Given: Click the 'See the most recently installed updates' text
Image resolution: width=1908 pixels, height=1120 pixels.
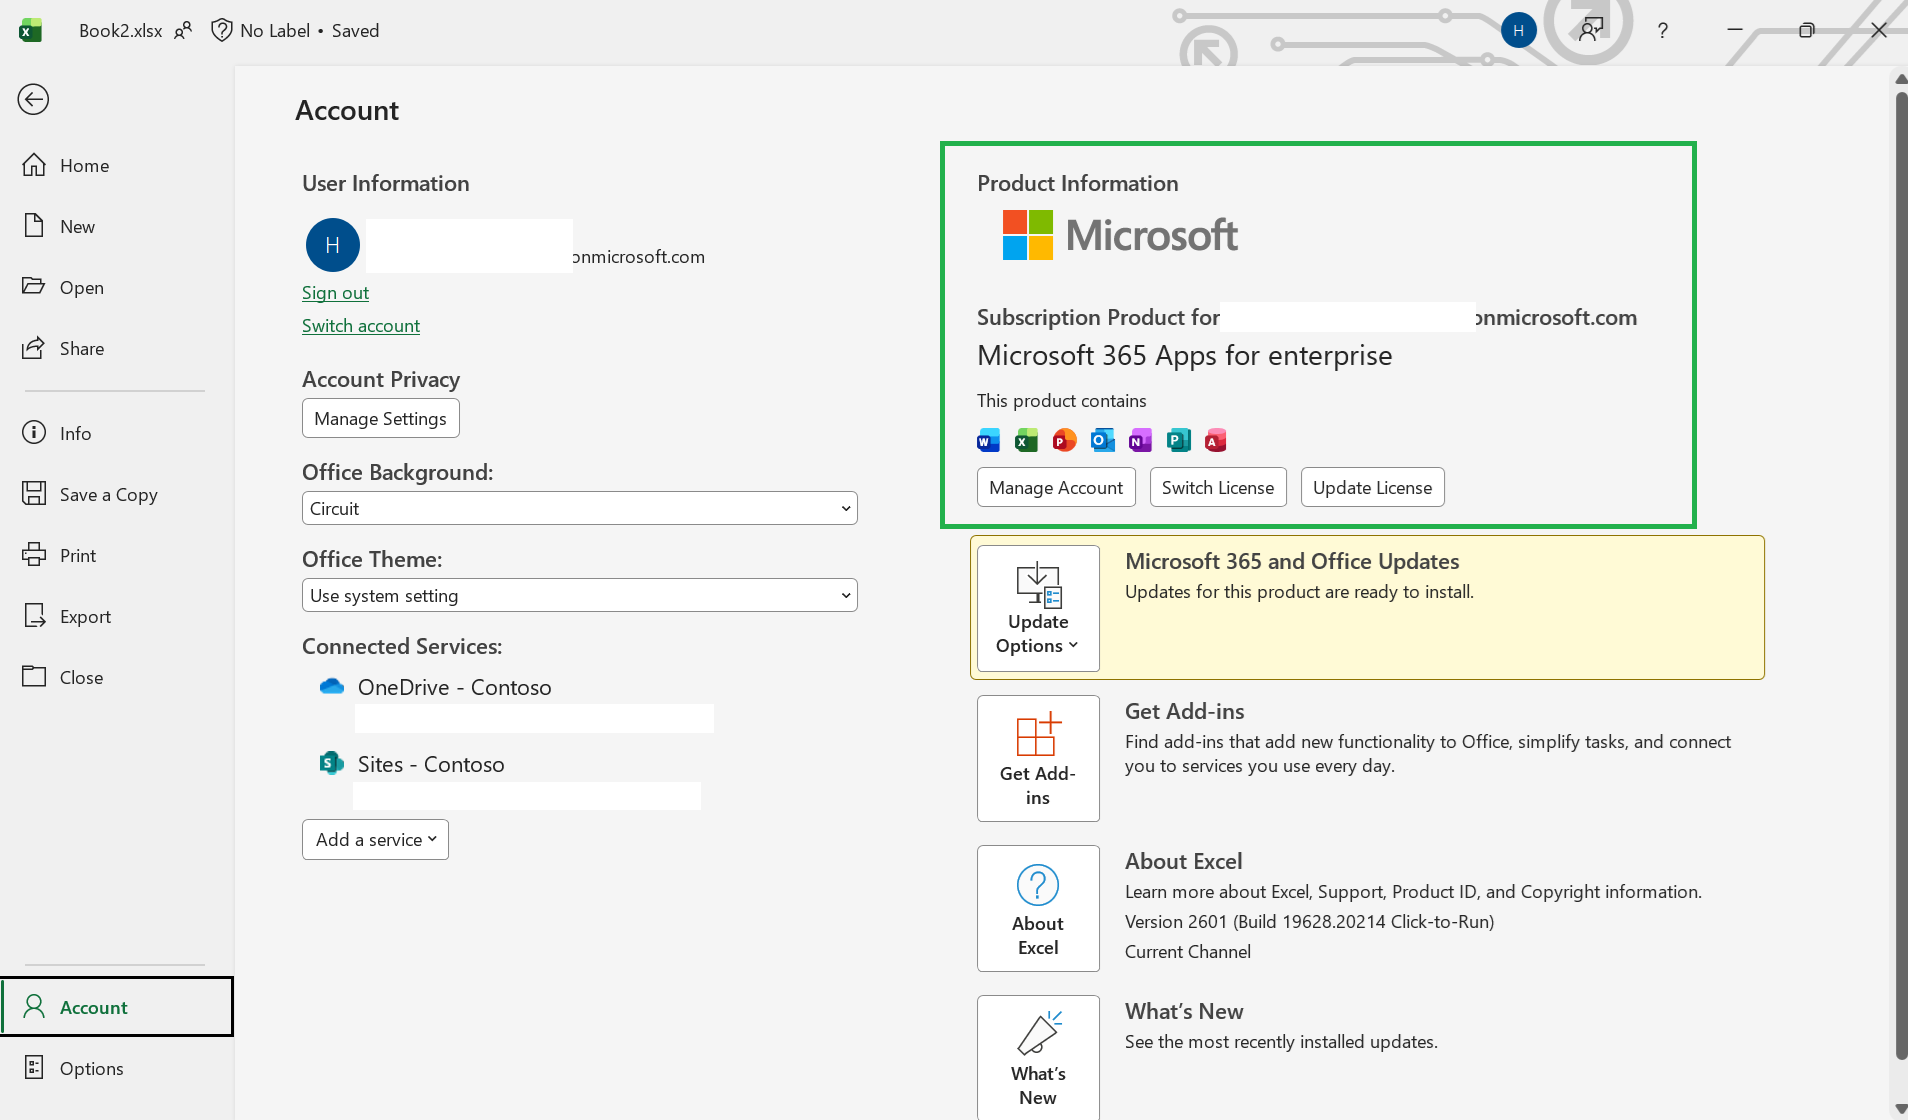Looking at the screenshot, I should point(1281,1042).
